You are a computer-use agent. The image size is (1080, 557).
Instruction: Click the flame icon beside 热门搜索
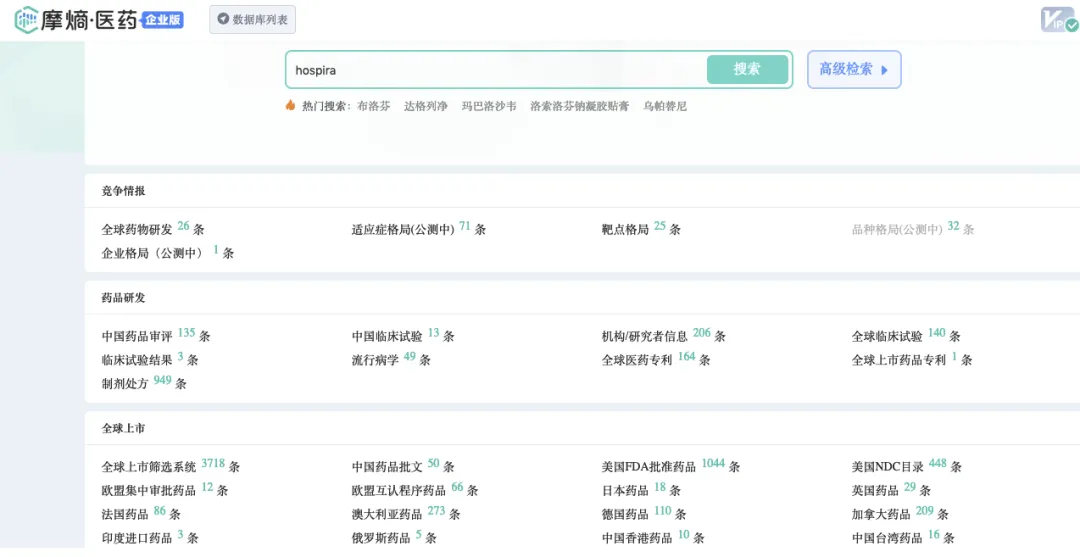(x=291, y=105)
